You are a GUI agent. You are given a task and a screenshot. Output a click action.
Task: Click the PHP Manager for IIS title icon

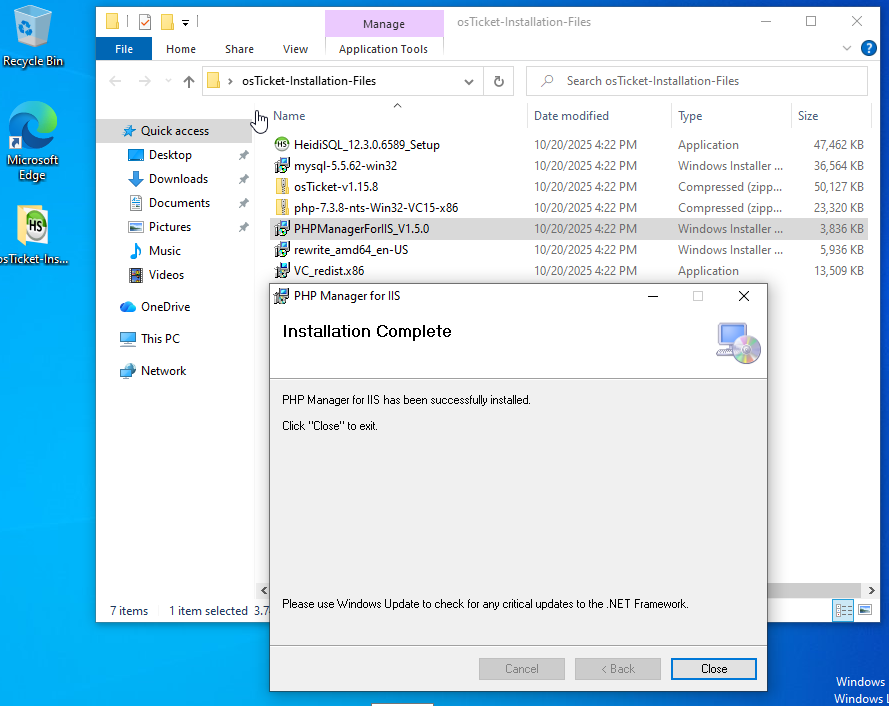point(281,296)
